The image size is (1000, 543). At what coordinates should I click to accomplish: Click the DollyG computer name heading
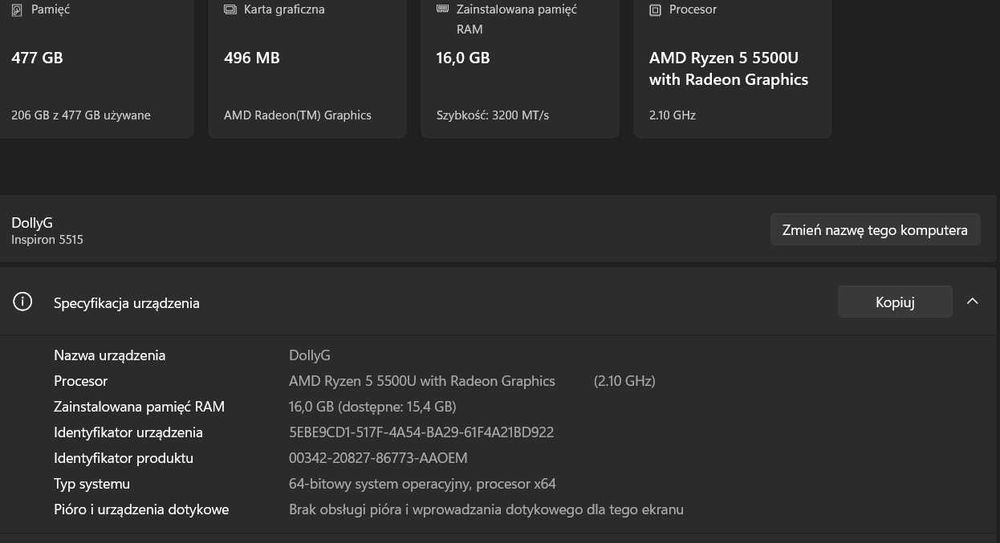tap(32, 223)
